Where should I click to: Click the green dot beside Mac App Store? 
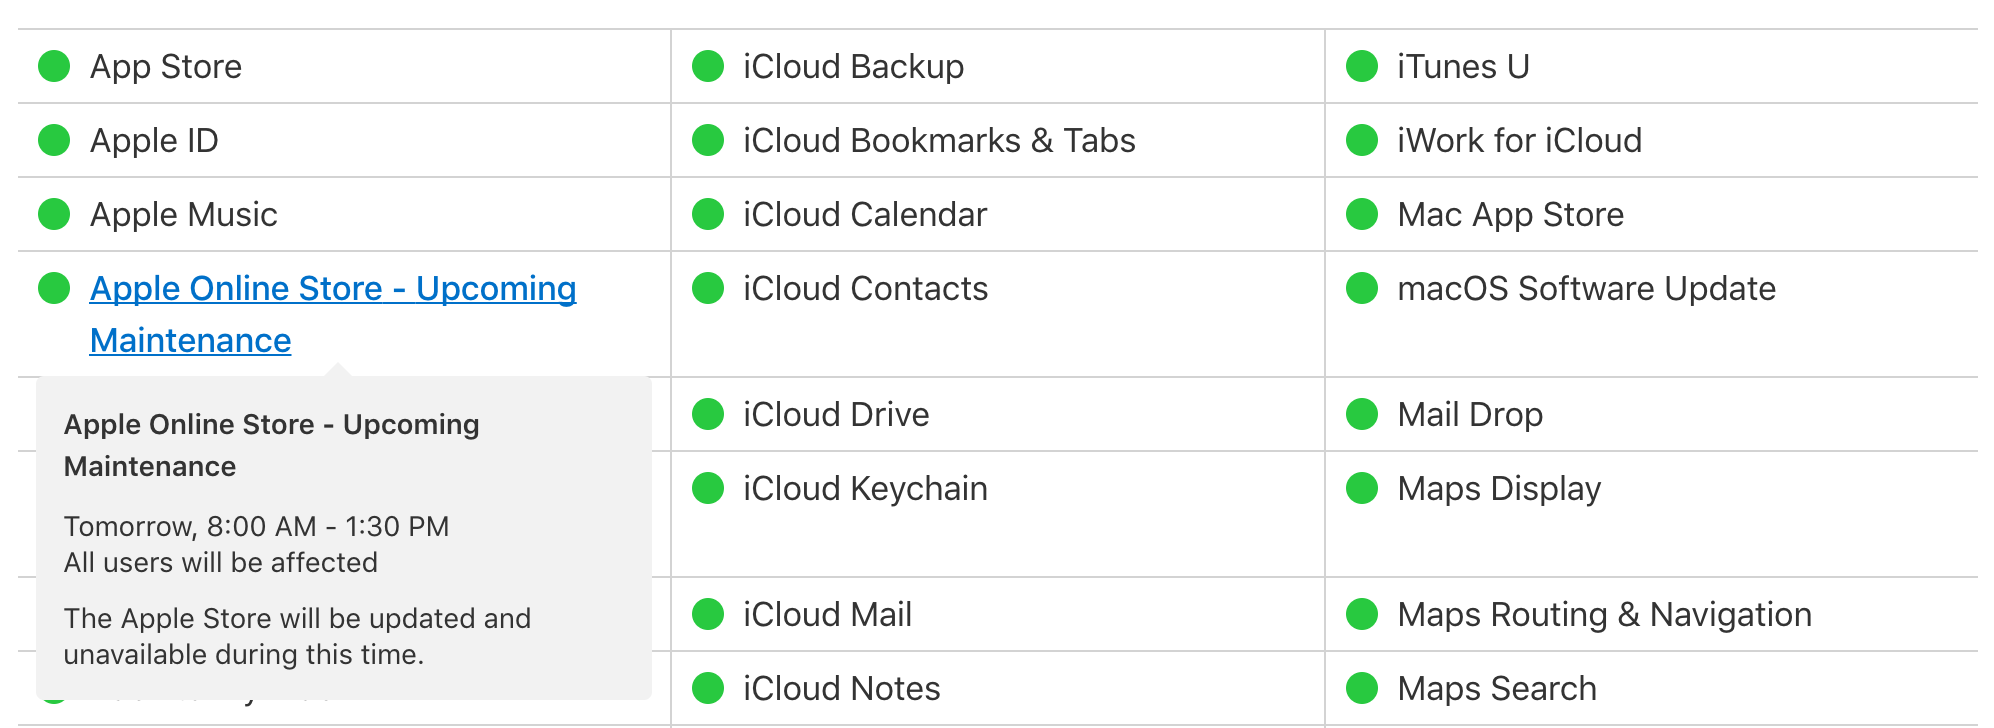(1362, 214)
